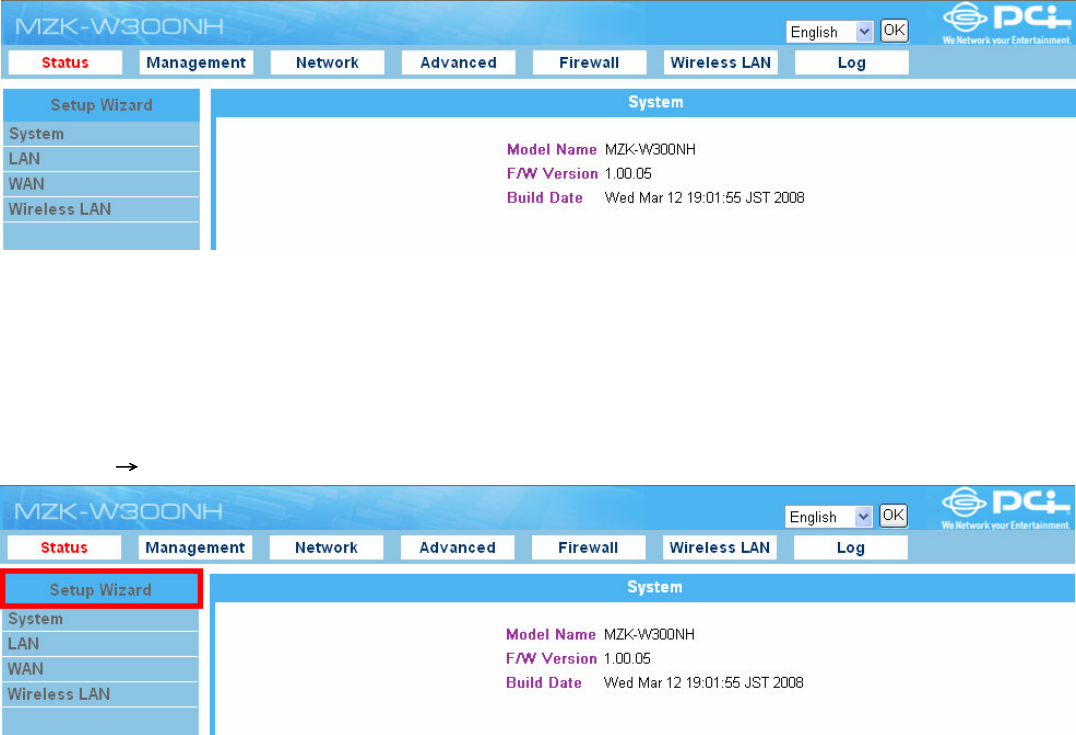Open the Status tab in upper router page
The width and height of the screenshot is (1076, 735).
(65, 62)
